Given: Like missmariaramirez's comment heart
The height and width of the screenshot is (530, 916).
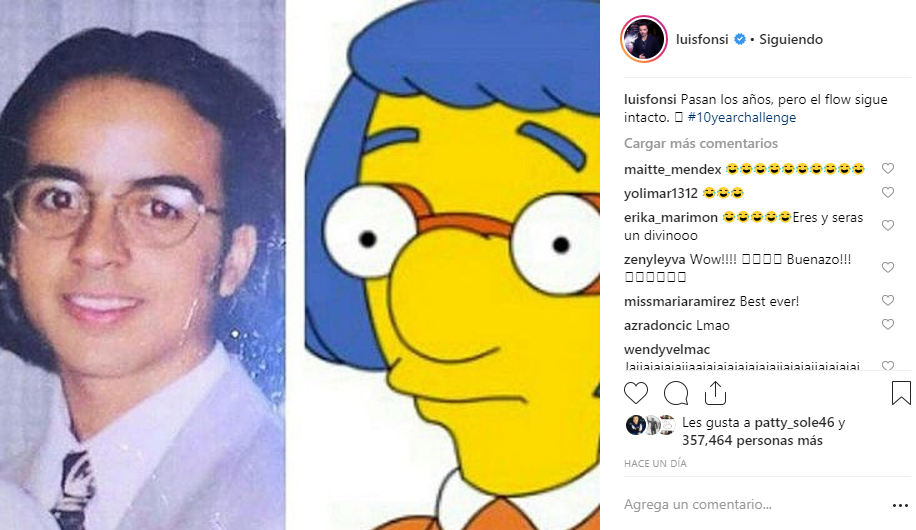Looking at the screenshot, I should coord(887,300).
